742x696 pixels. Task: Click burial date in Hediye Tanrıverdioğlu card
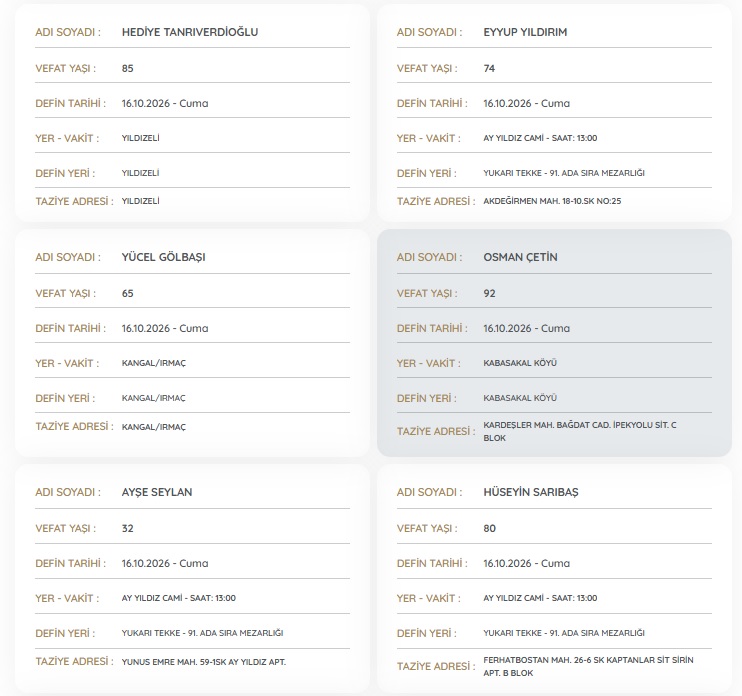(165, 104)
